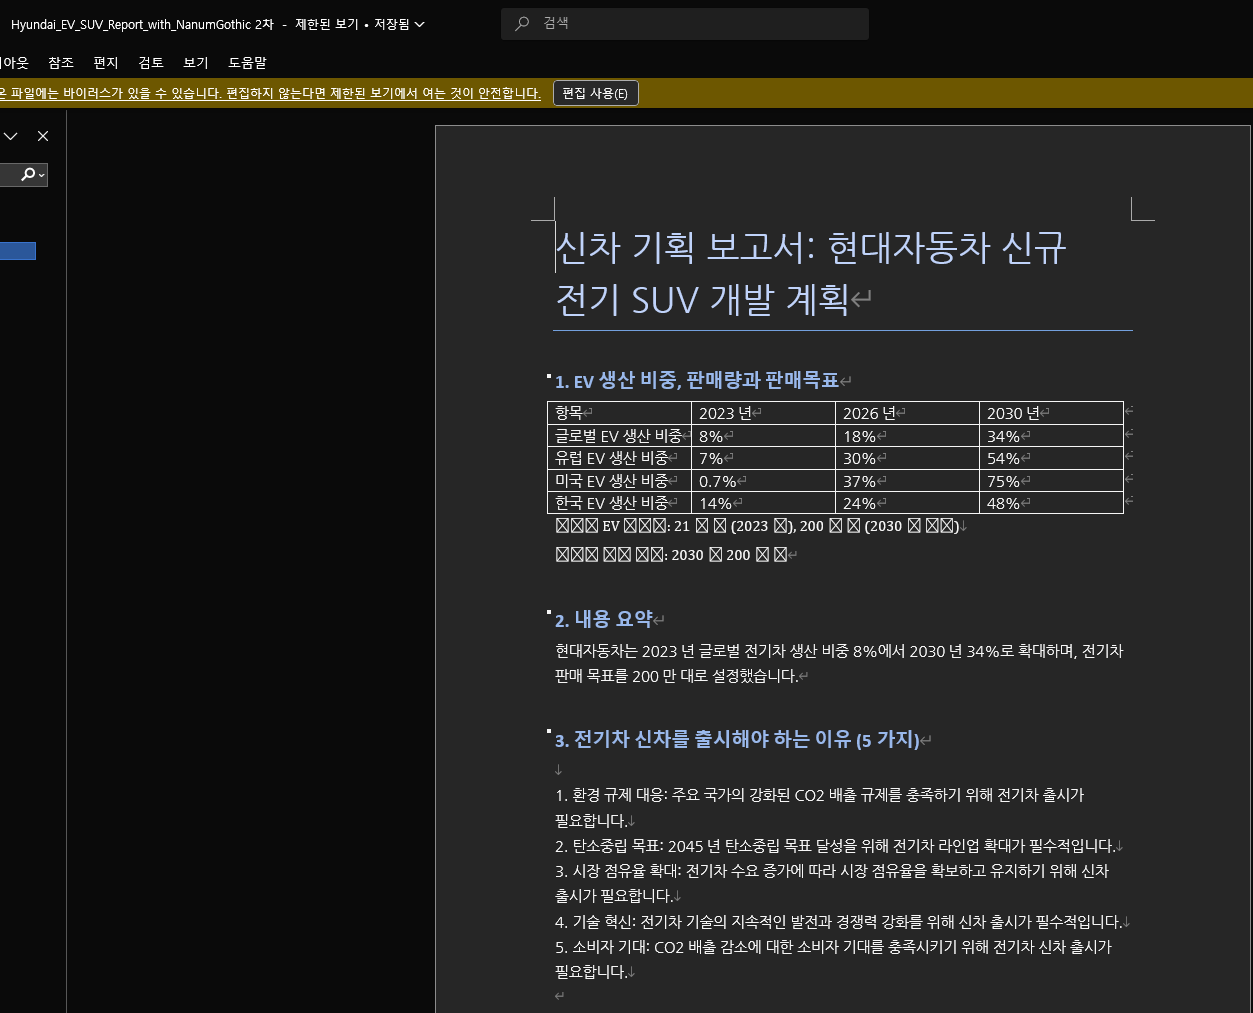Click list item 3. 시장 점유율 확대
The width and height of the screenshot is (1253, 1013).
point(832,883)
